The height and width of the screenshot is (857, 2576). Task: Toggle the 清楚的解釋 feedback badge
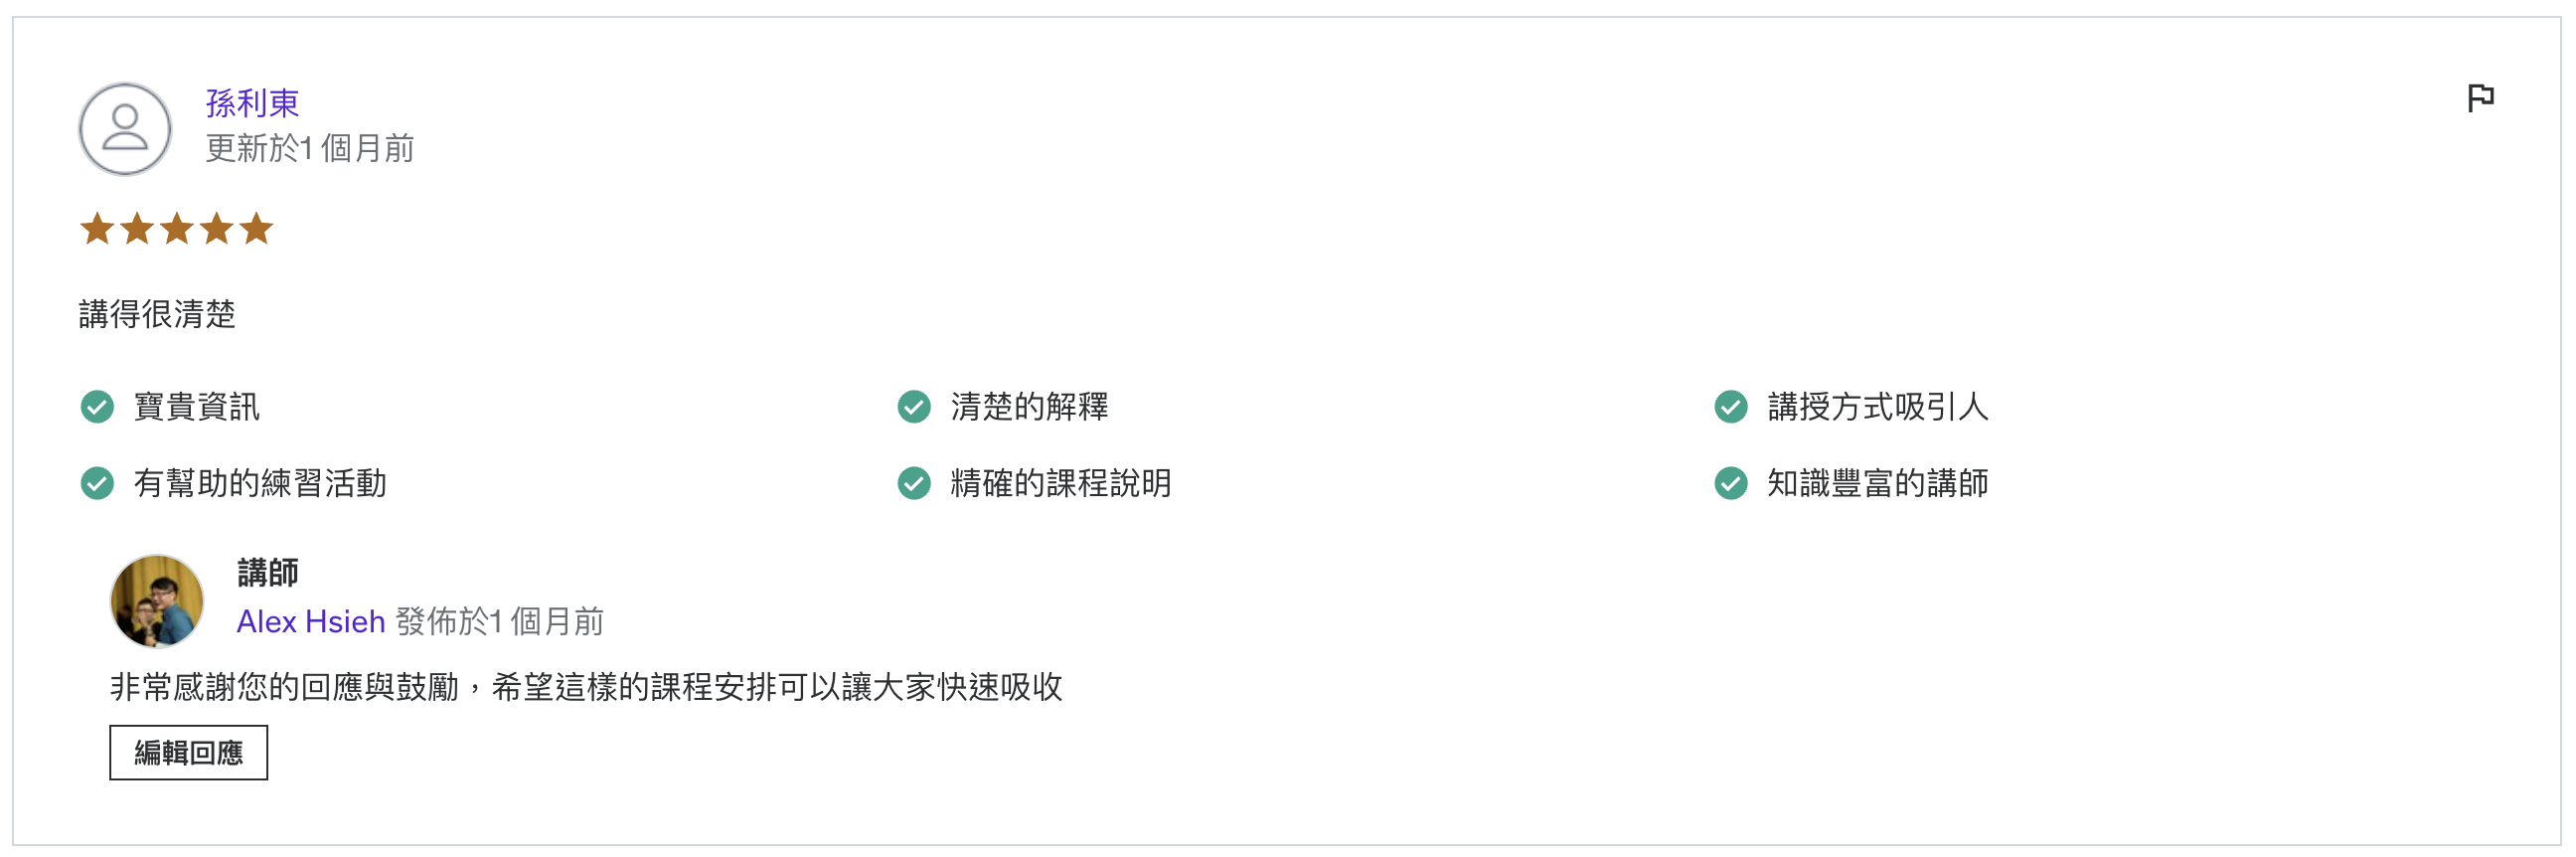click(x=1033, y=407)
